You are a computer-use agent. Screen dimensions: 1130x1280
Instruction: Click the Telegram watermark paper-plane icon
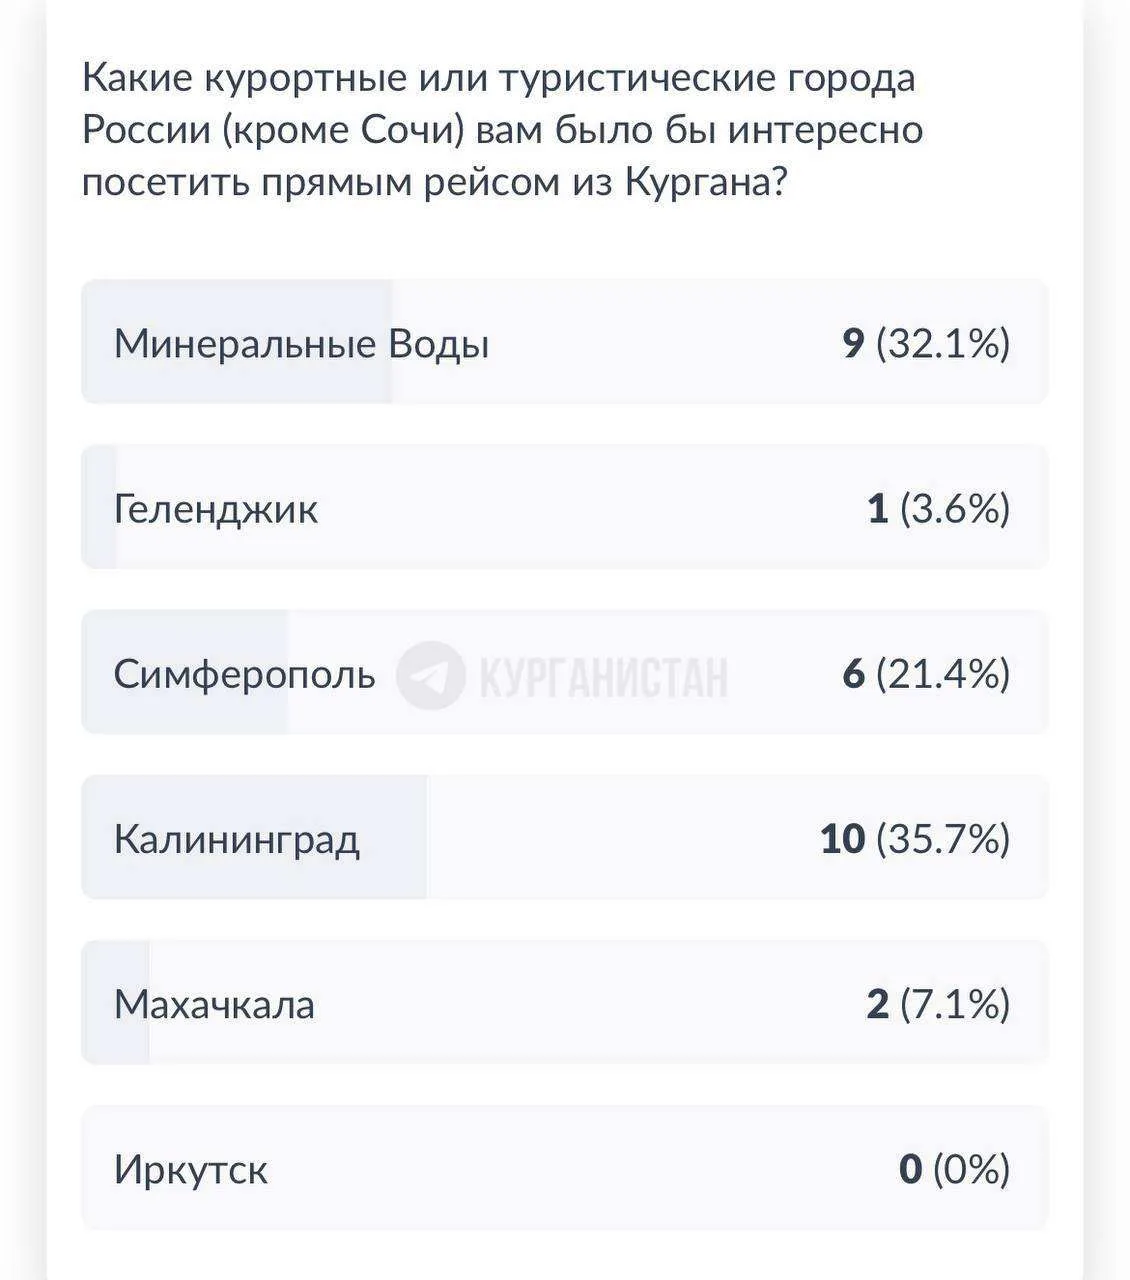point(431,675)
